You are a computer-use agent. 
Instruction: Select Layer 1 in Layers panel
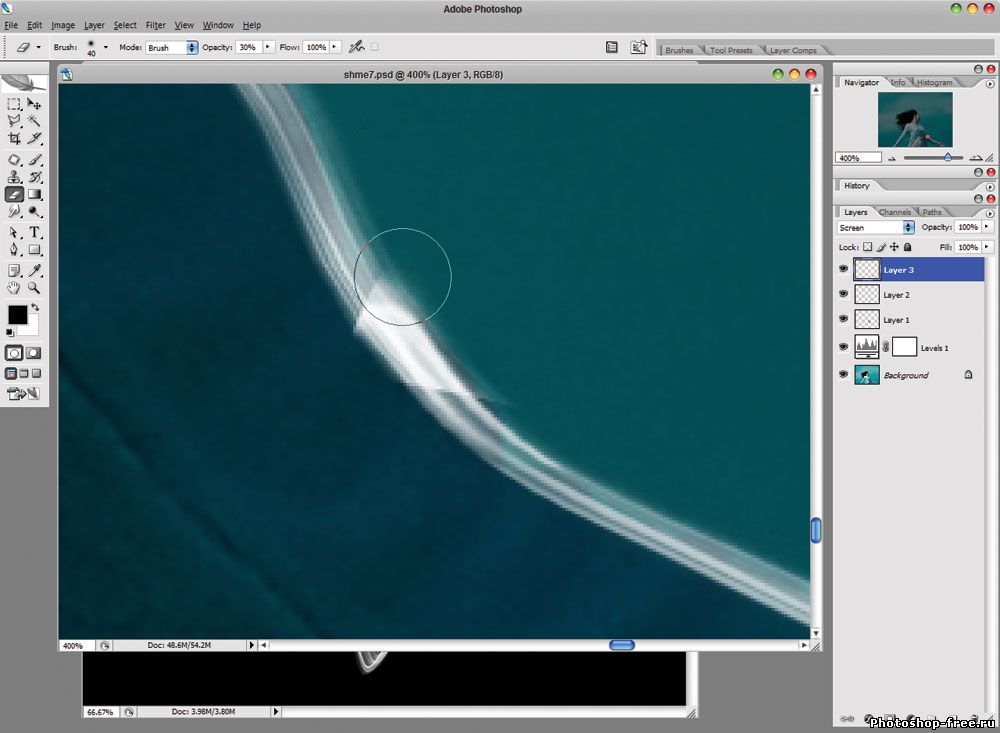(896, 320)
